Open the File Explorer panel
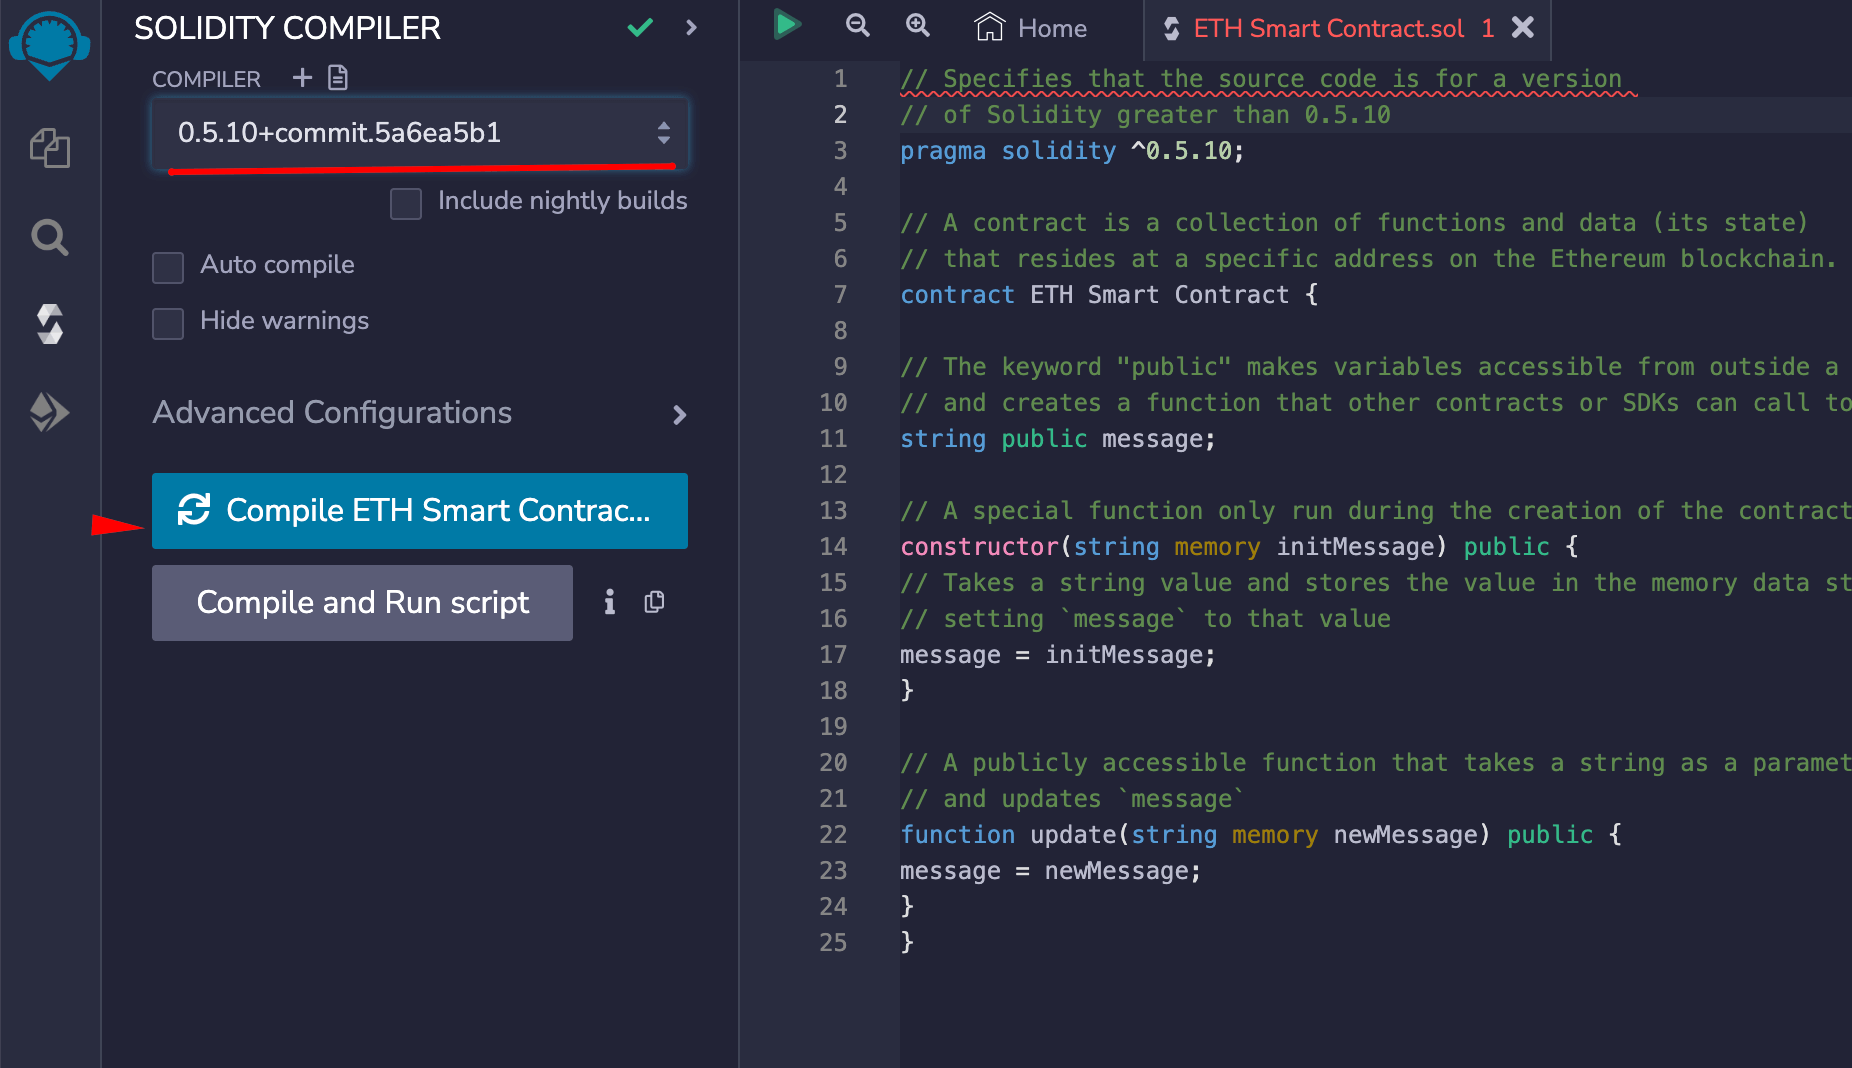 point(50,148)
